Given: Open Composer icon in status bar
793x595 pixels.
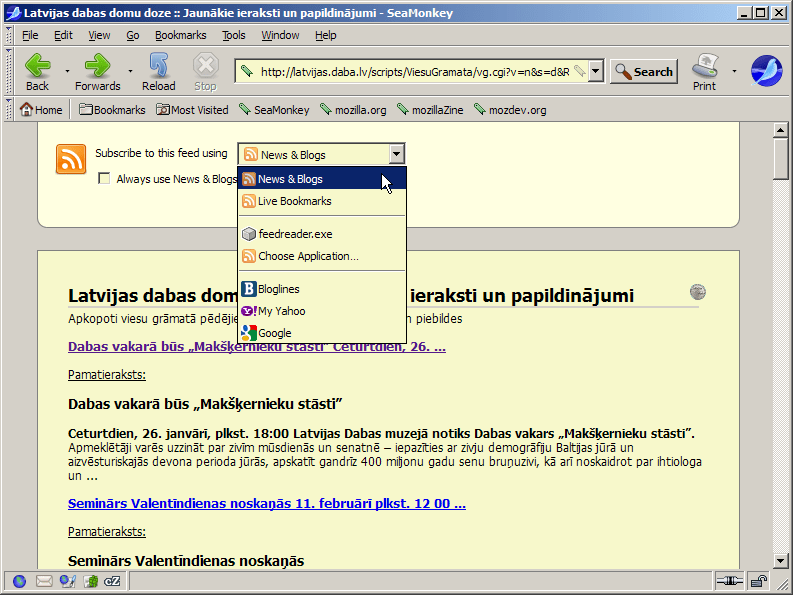Looking at the screenshot, I should point(67,581).
